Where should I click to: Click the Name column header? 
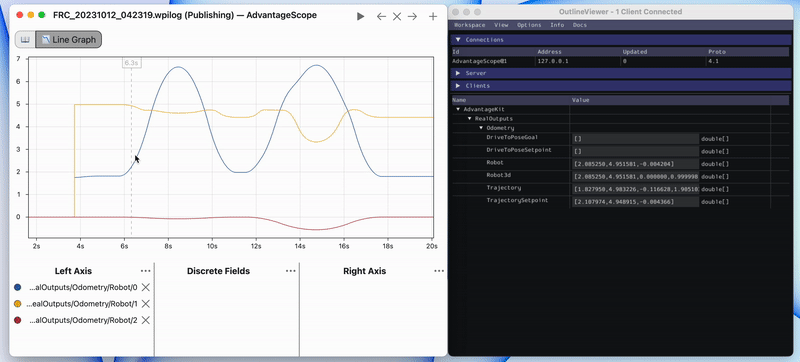click(x=459, y=100)
